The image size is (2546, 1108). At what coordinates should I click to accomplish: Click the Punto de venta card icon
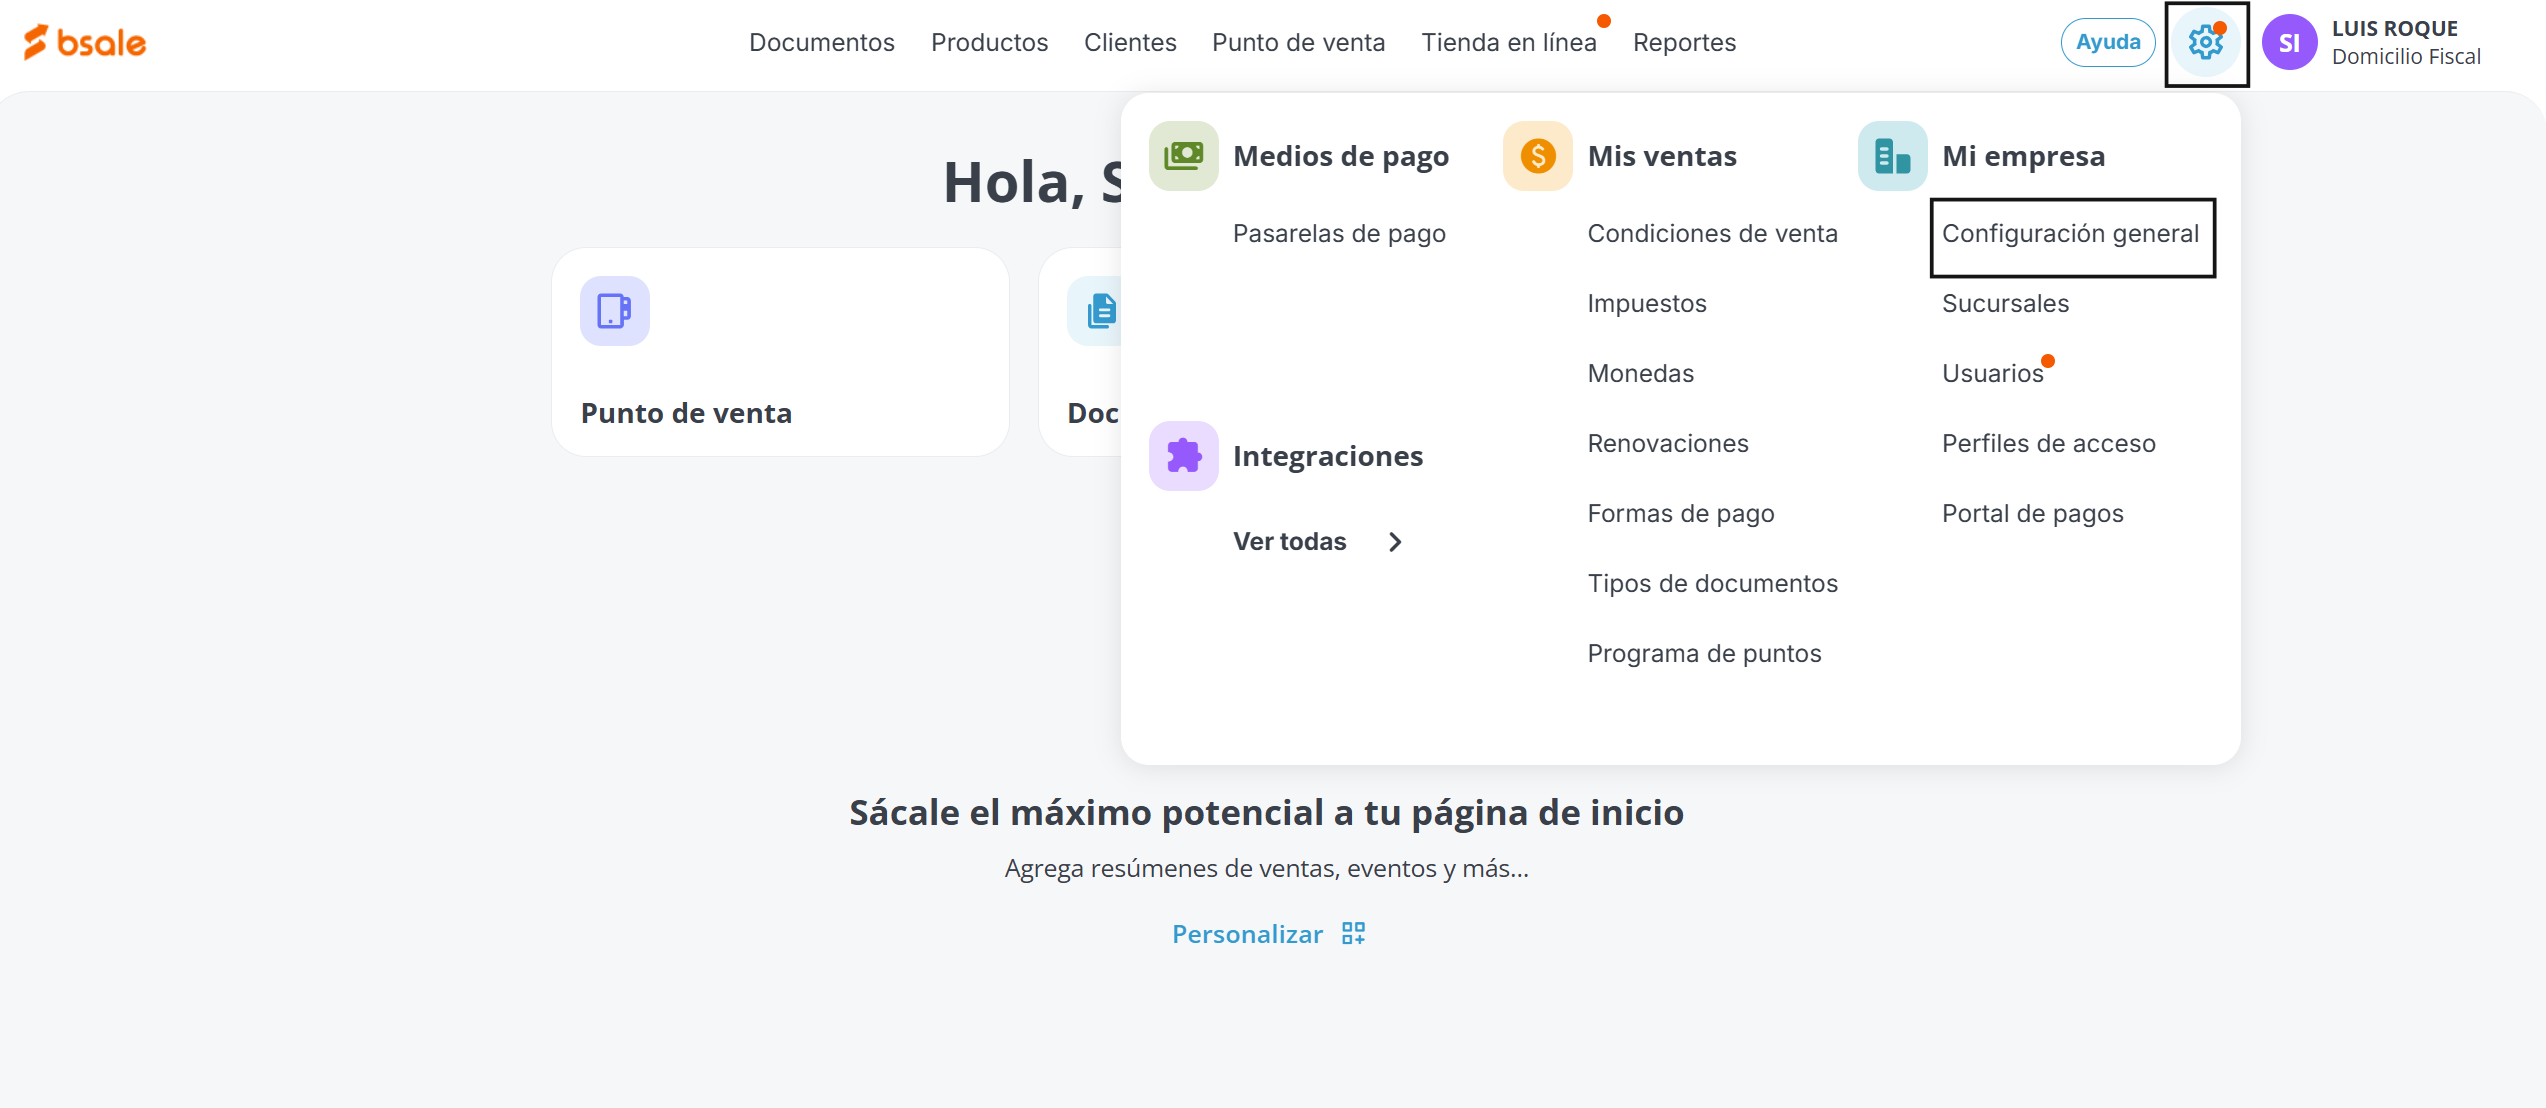[x=614, y=311]
